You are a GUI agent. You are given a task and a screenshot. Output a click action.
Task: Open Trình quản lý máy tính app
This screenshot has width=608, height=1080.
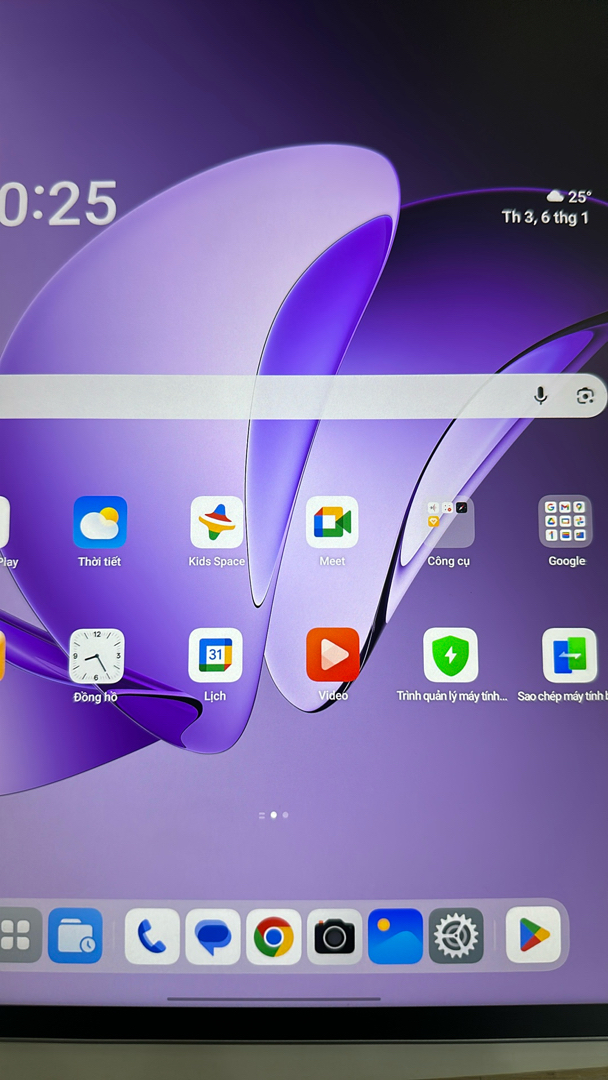[450, 656]
